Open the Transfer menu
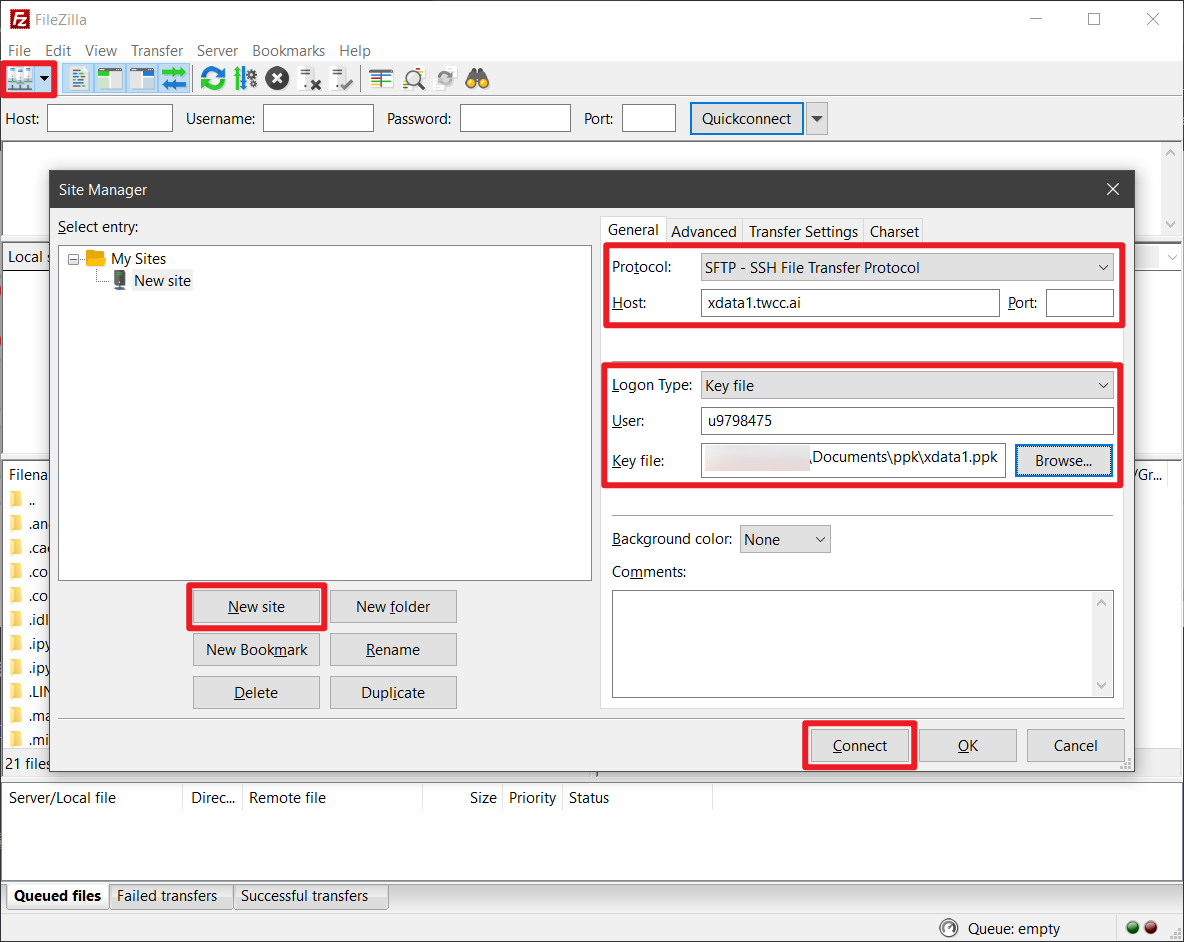Image resolution: width=1184 pixels, height=942 pixels. point(157,51)
